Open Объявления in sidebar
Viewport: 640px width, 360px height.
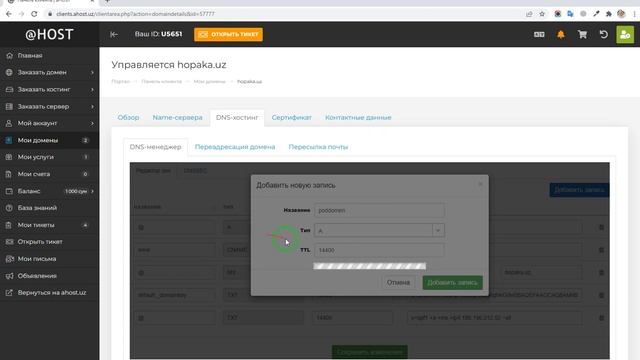[x=49, y=276]
